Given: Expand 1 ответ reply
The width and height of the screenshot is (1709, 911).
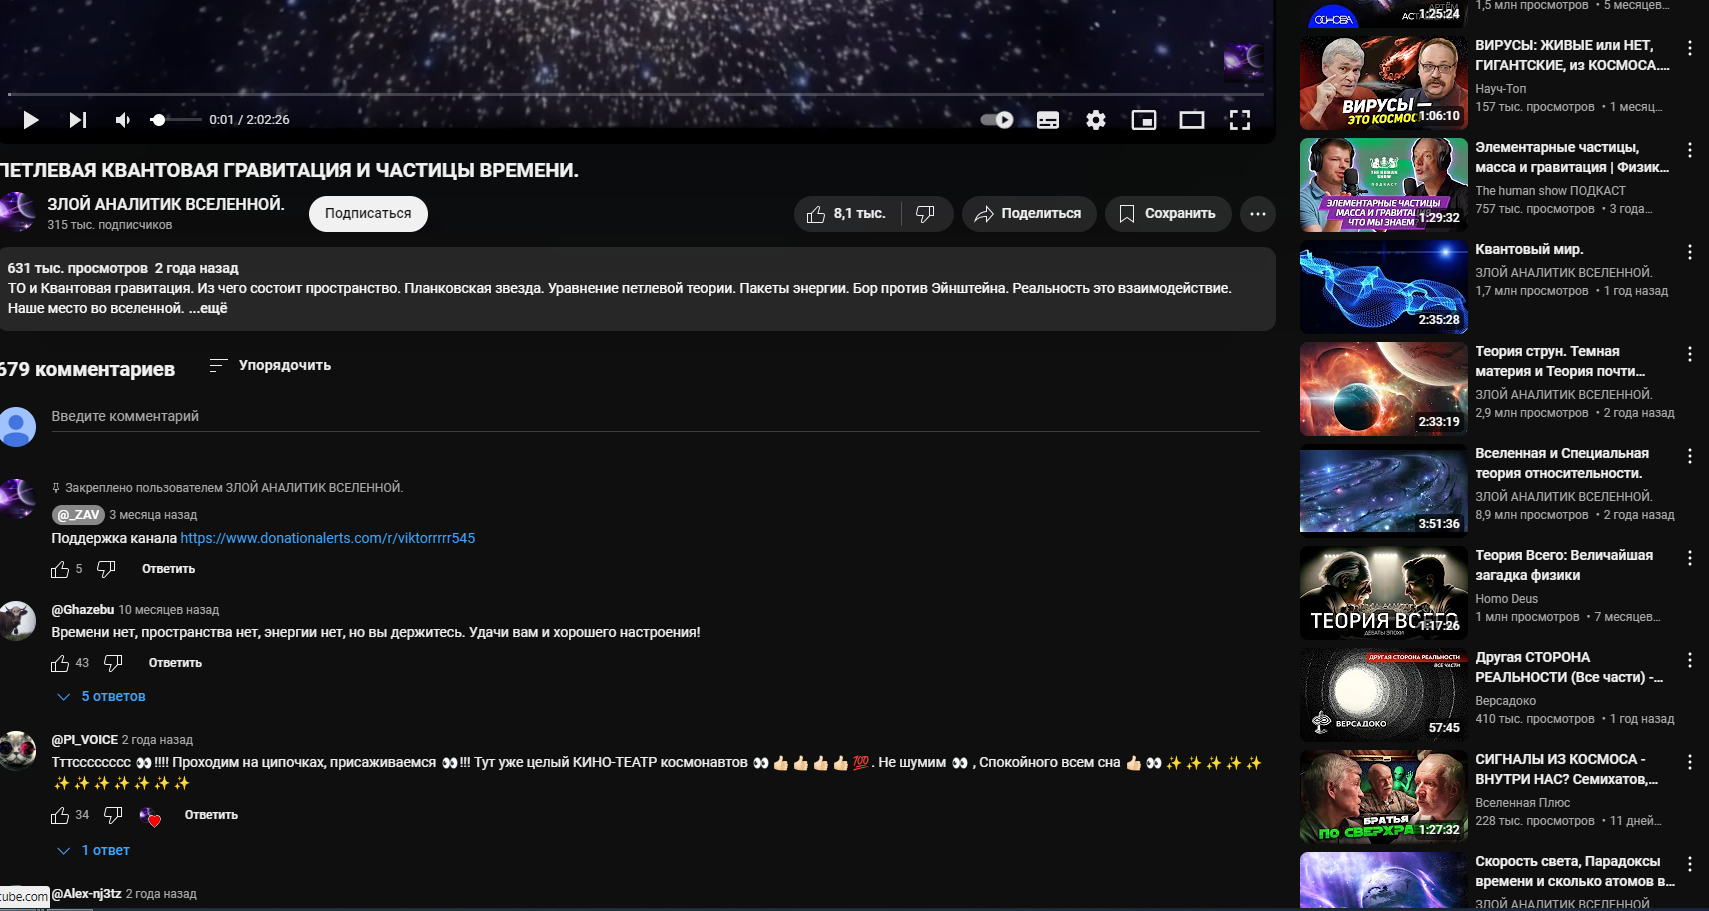Looking at the screenshot, I should 93,851.
